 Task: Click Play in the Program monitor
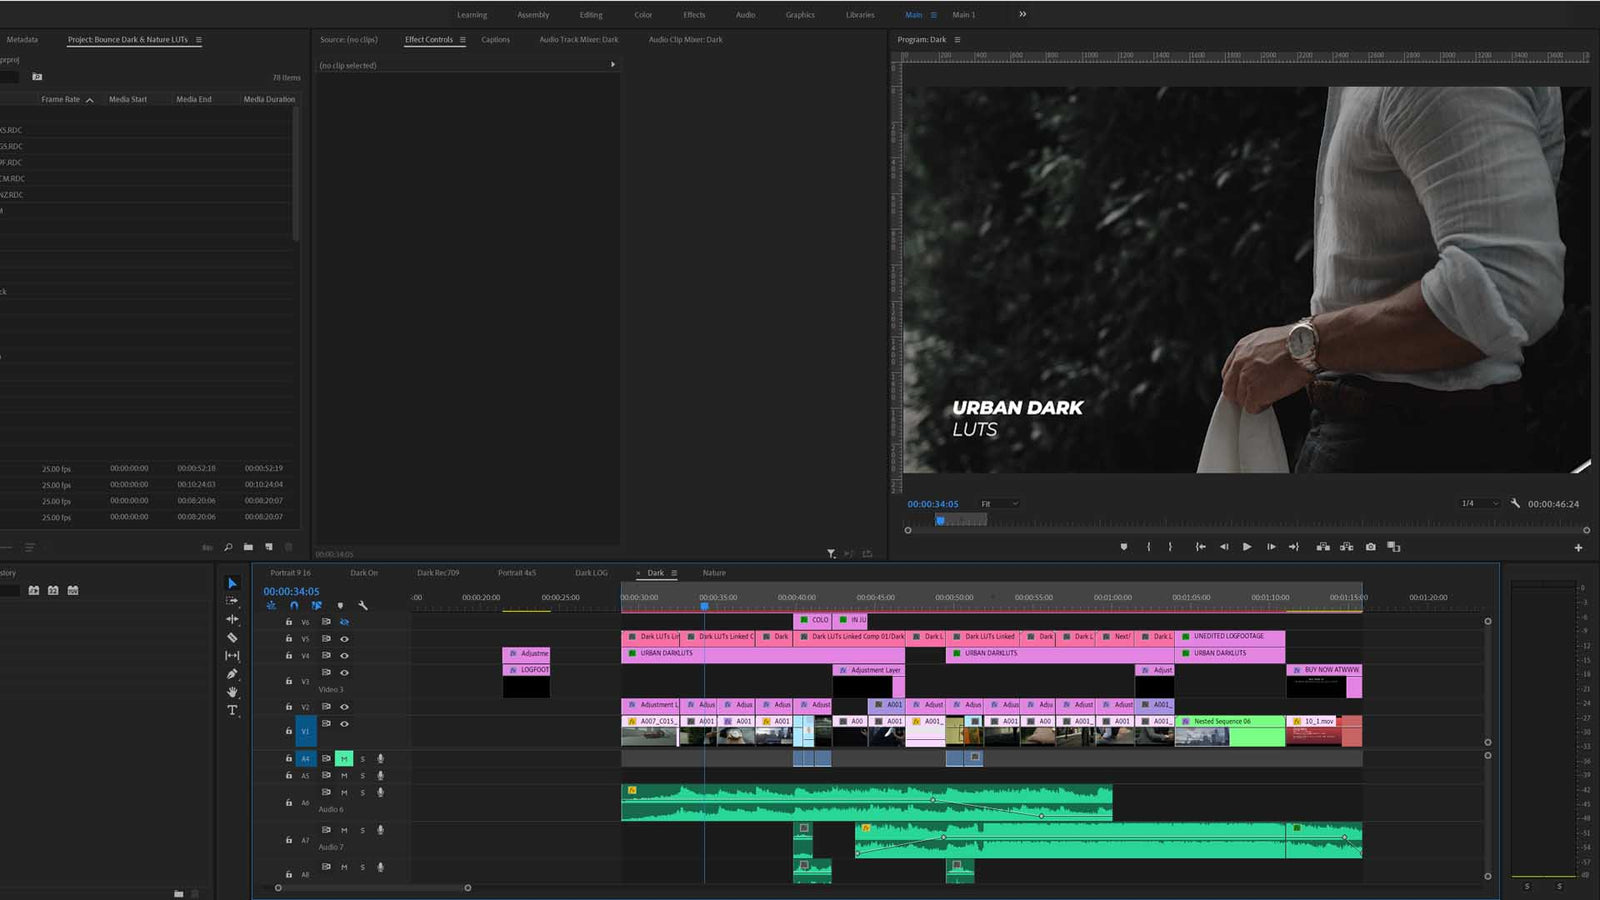[1247, 547]
